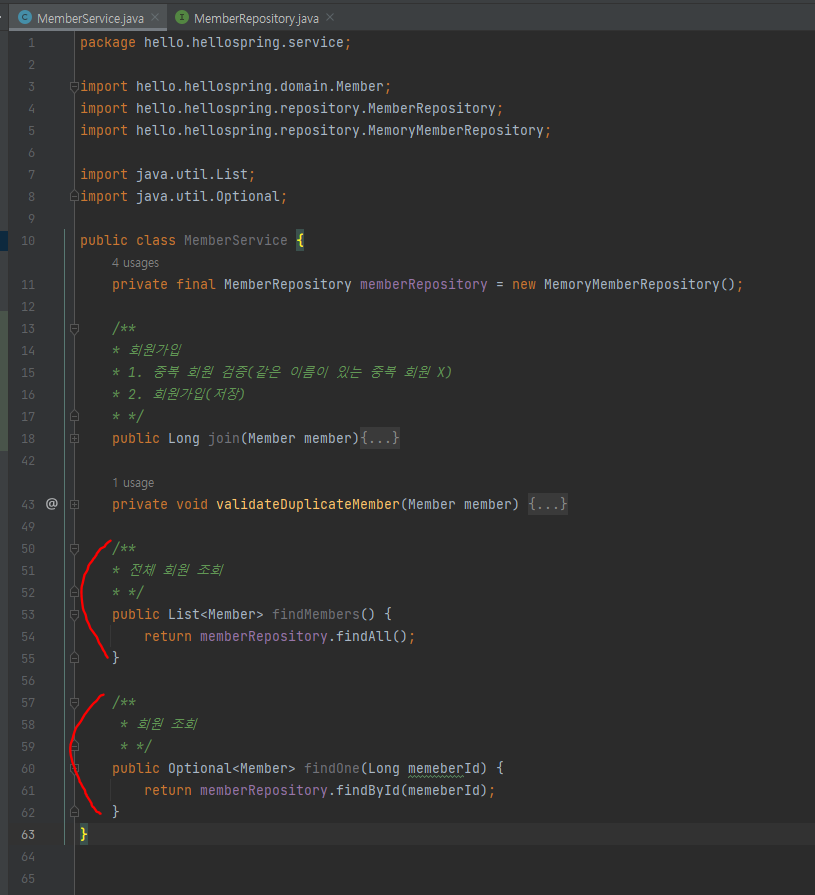The height and width of the screenshot is (895, 815).
Task: Click the findOne method name
Action: point(332,768)
